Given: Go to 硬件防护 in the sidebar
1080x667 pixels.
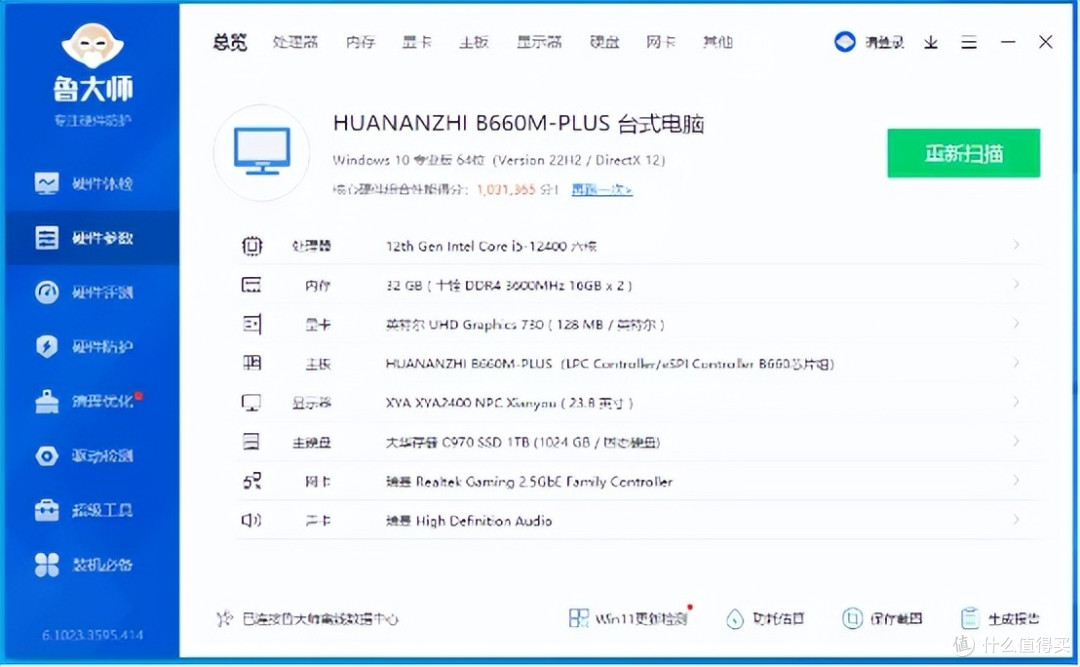Looking at the screenshot, I should (x=83, y=346).
